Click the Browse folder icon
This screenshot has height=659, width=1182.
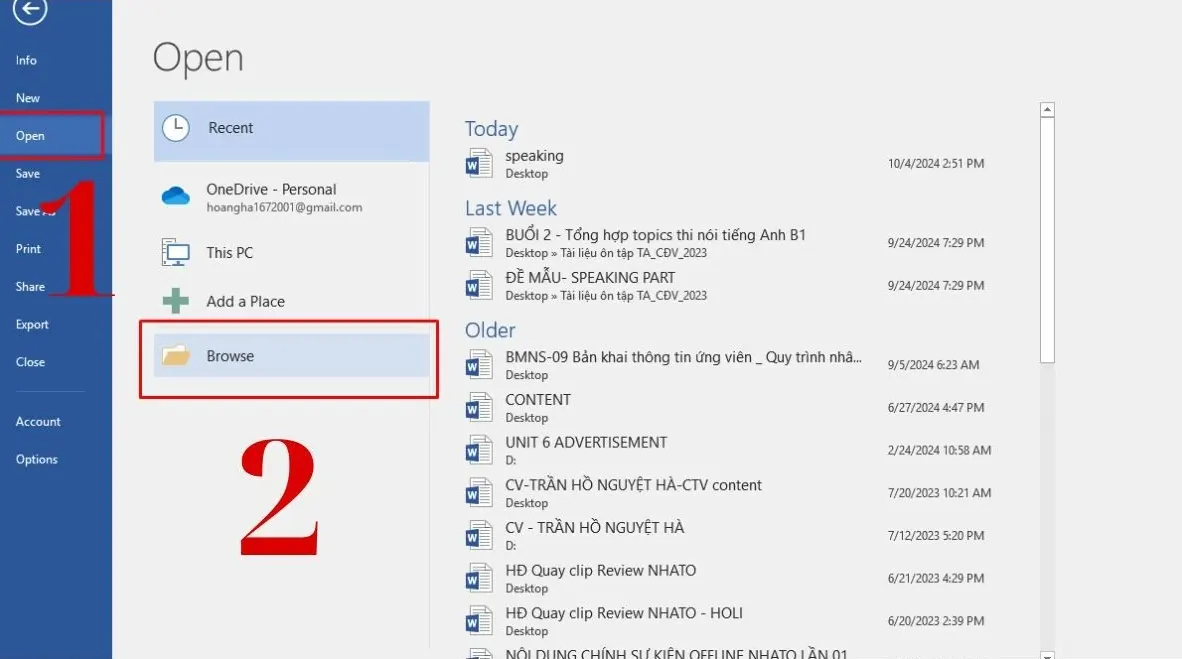click(176, 355)
